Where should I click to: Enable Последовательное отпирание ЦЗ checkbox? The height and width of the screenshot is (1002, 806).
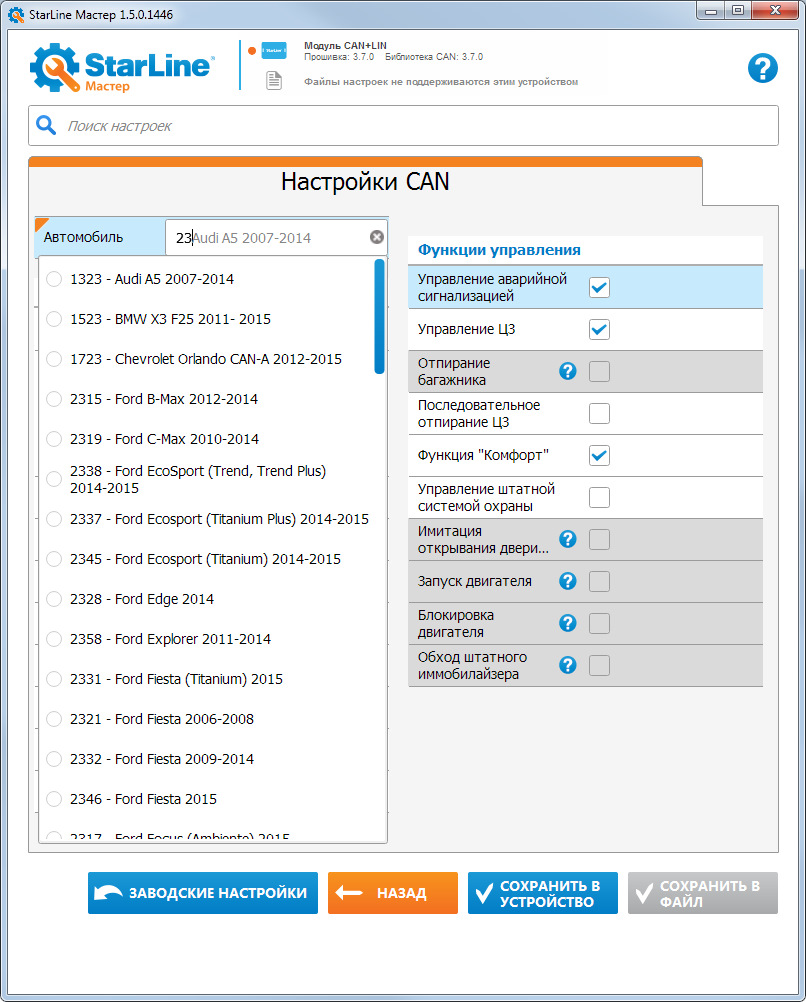point(599,413)
